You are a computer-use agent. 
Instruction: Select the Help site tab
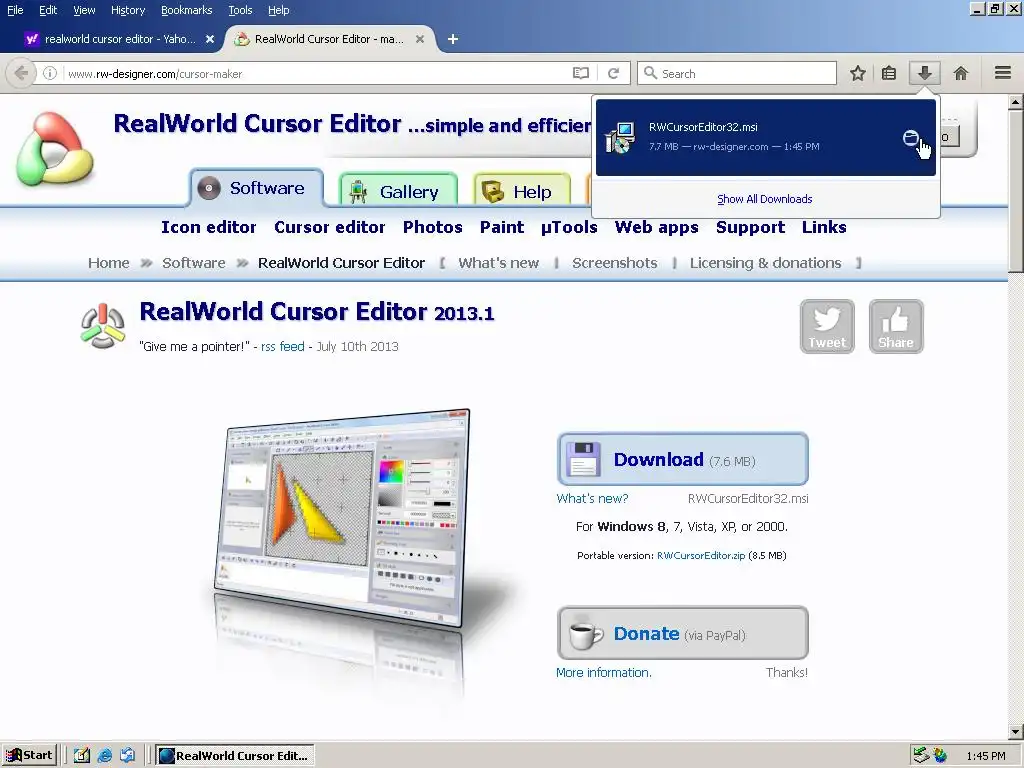click(522, 191)
